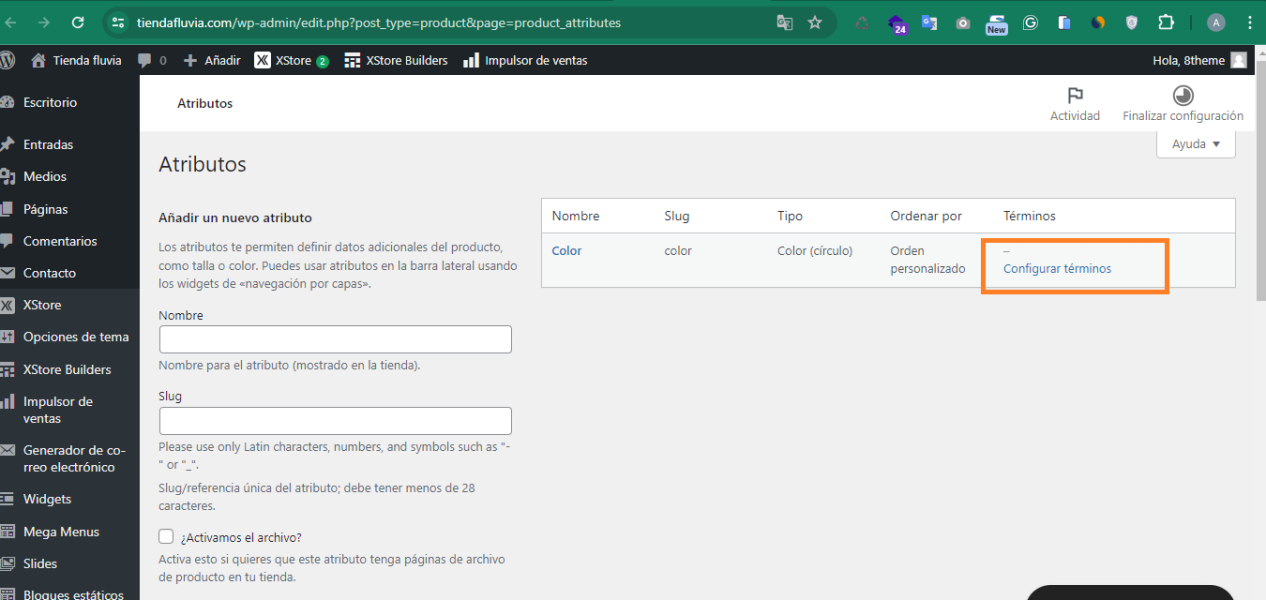Image resolution: width=1266 pixels, height=600 pixels.
Task: Open the Chrome profile avatar A
Action: (1216, 22)
